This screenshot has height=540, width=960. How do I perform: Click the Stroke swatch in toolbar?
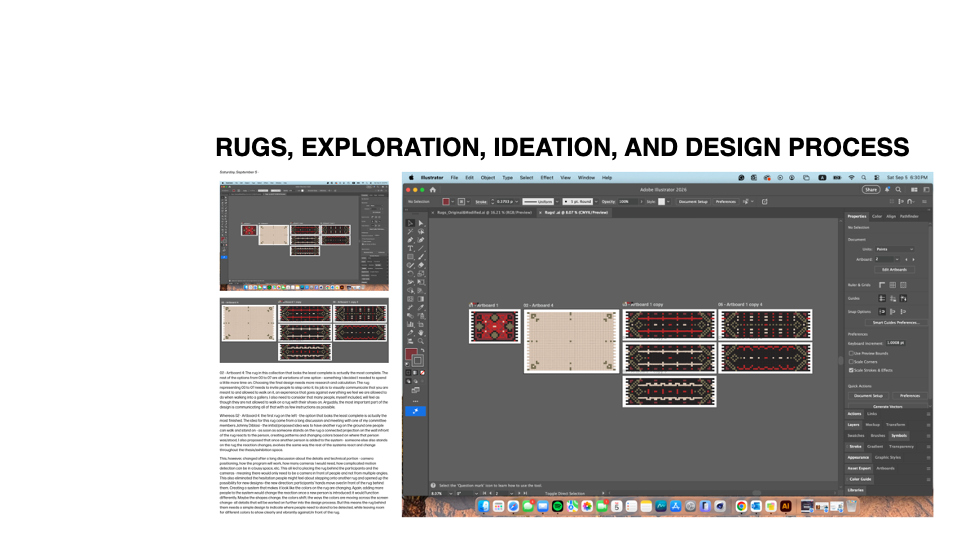pyautogui.click(x=418, y=361)
